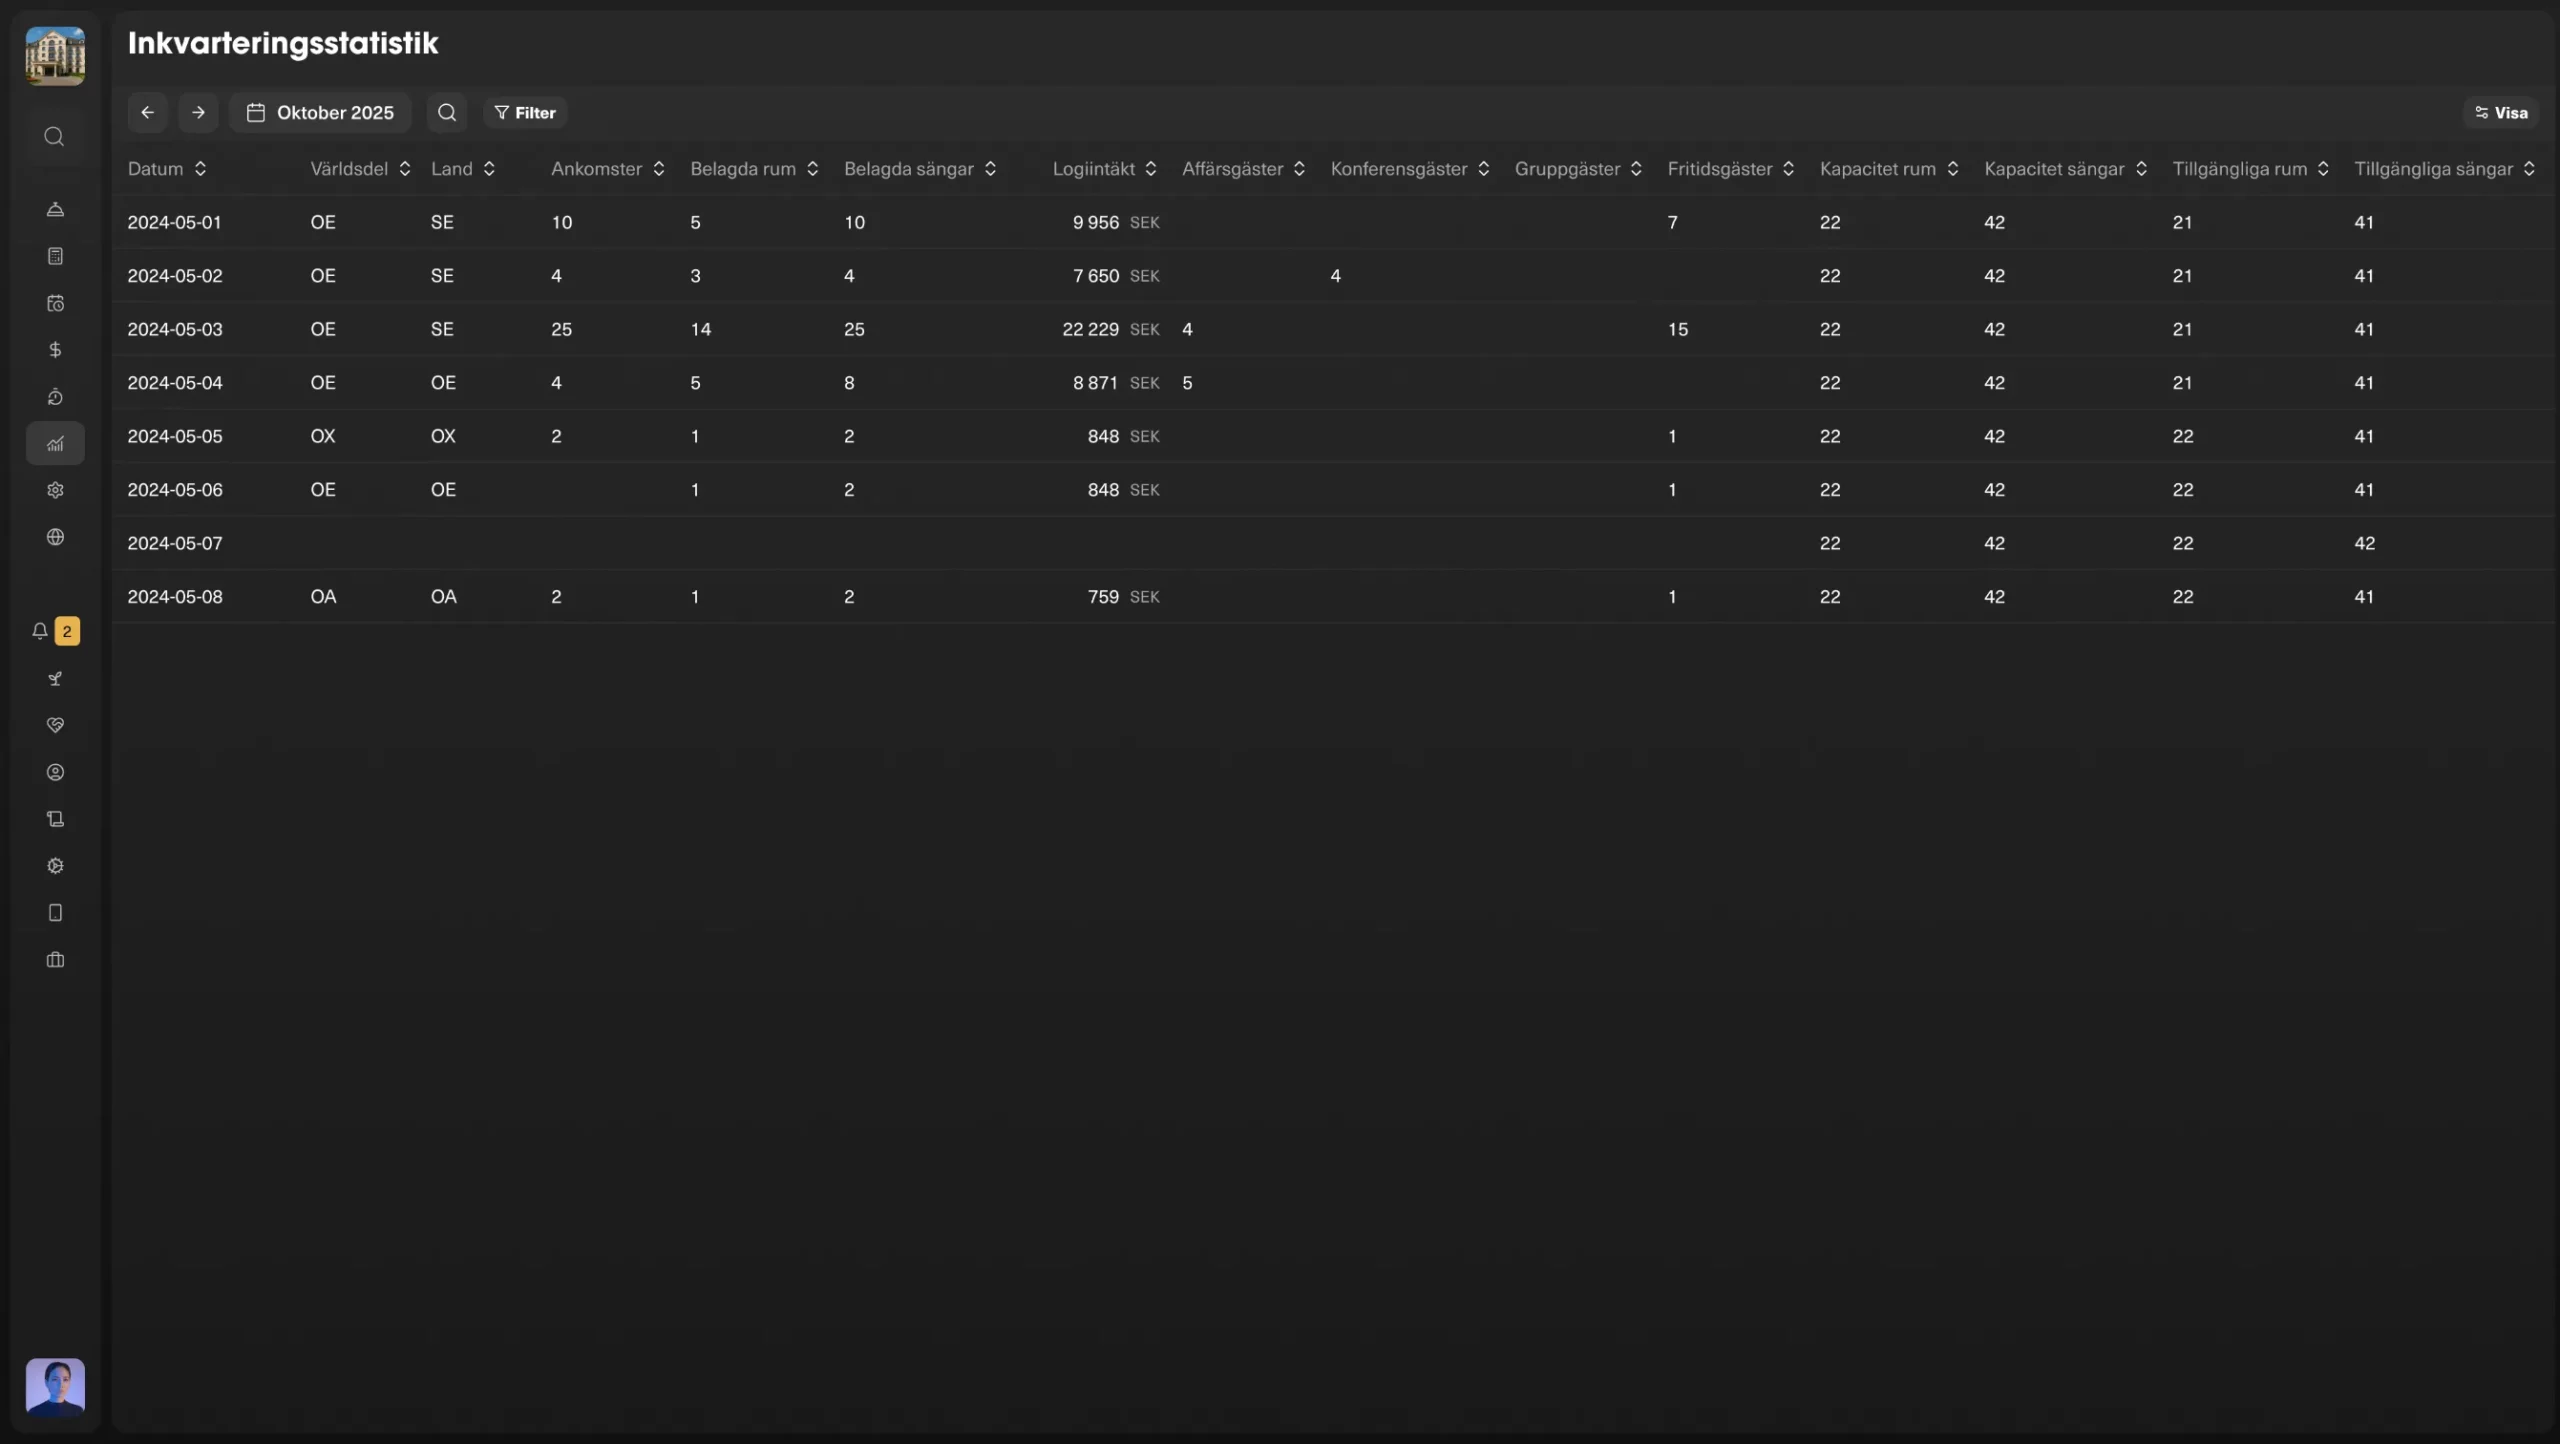Open the dollar sign finance section
Screen dimensions: 2560x1444
pyautogui.click(x=55, y=350)
